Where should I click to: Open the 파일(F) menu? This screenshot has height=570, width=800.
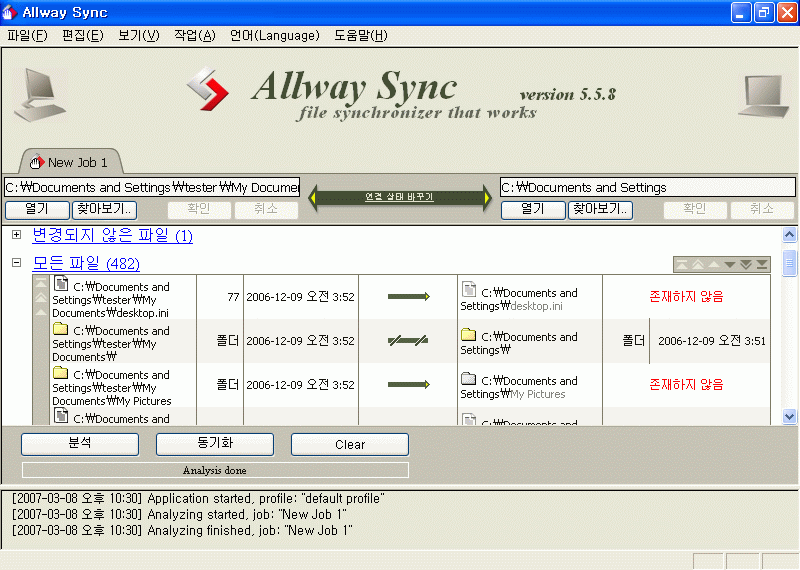28,35
